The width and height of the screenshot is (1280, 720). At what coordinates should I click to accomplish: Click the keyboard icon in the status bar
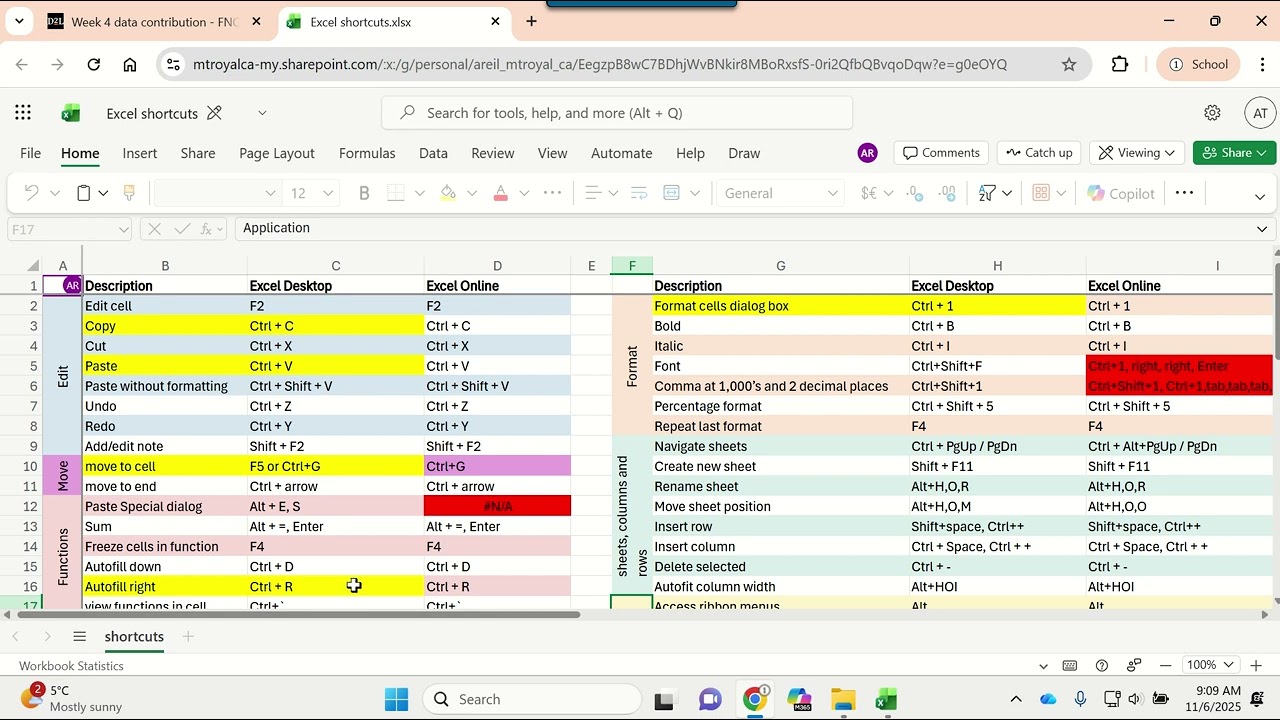1070,666
